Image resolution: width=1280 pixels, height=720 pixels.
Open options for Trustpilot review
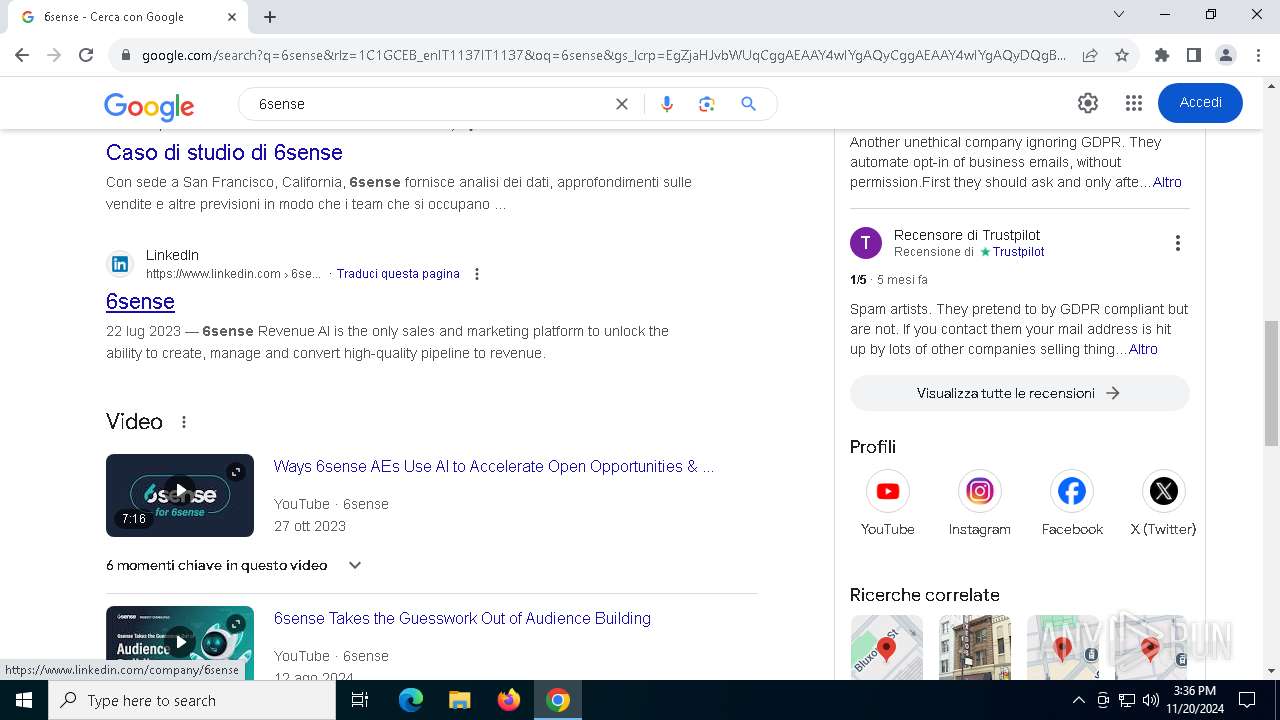coord(1178,243)
